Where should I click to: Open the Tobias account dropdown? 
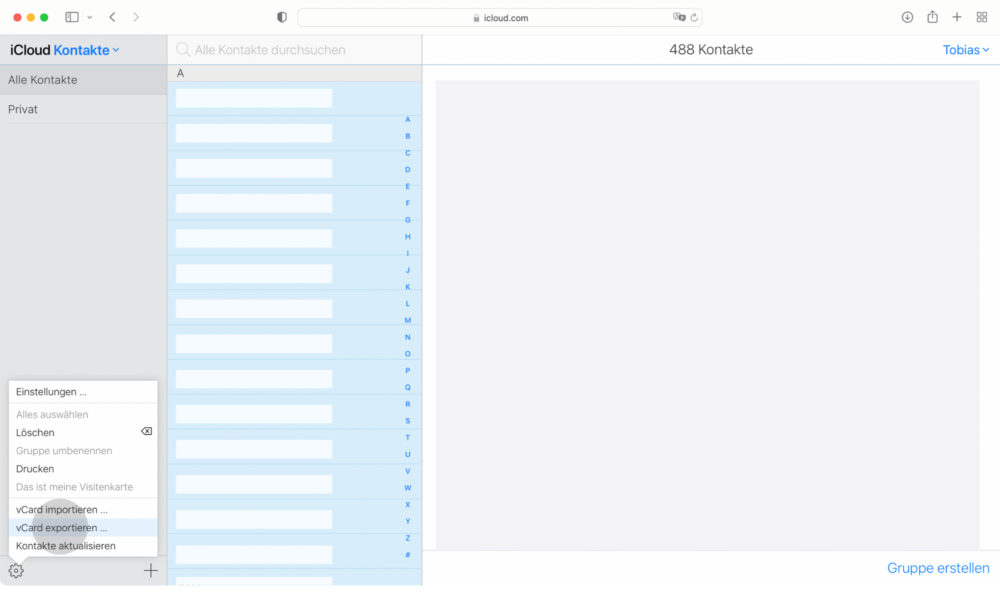pos(966,50)
